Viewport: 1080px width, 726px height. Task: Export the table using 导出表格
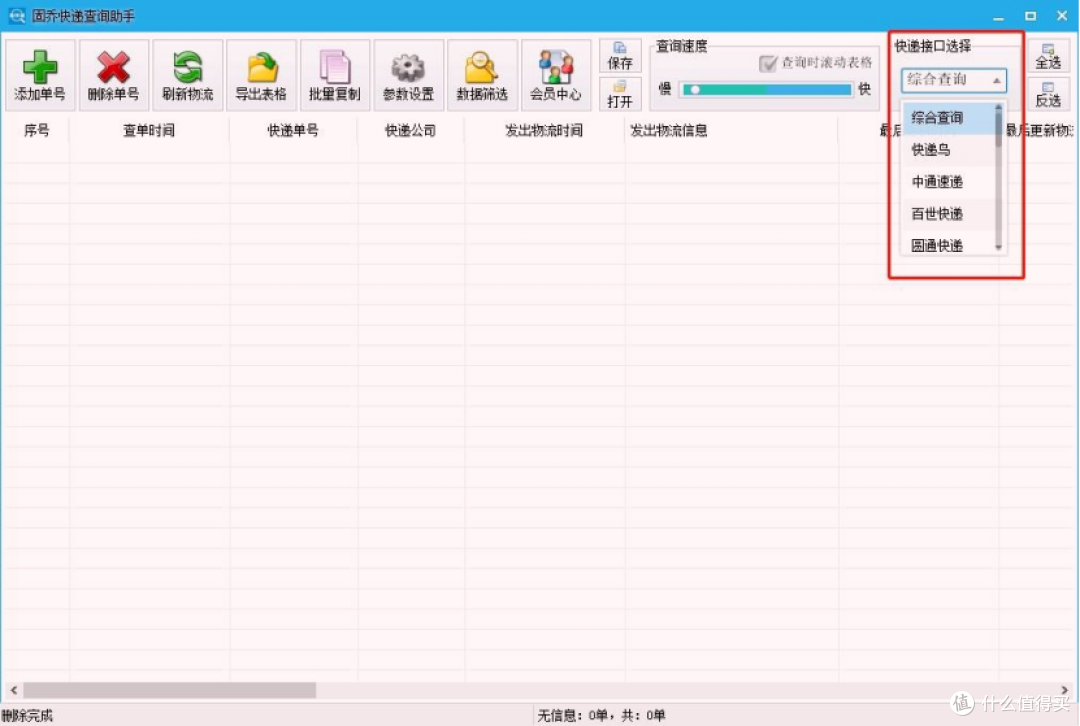tap(261, 74)
